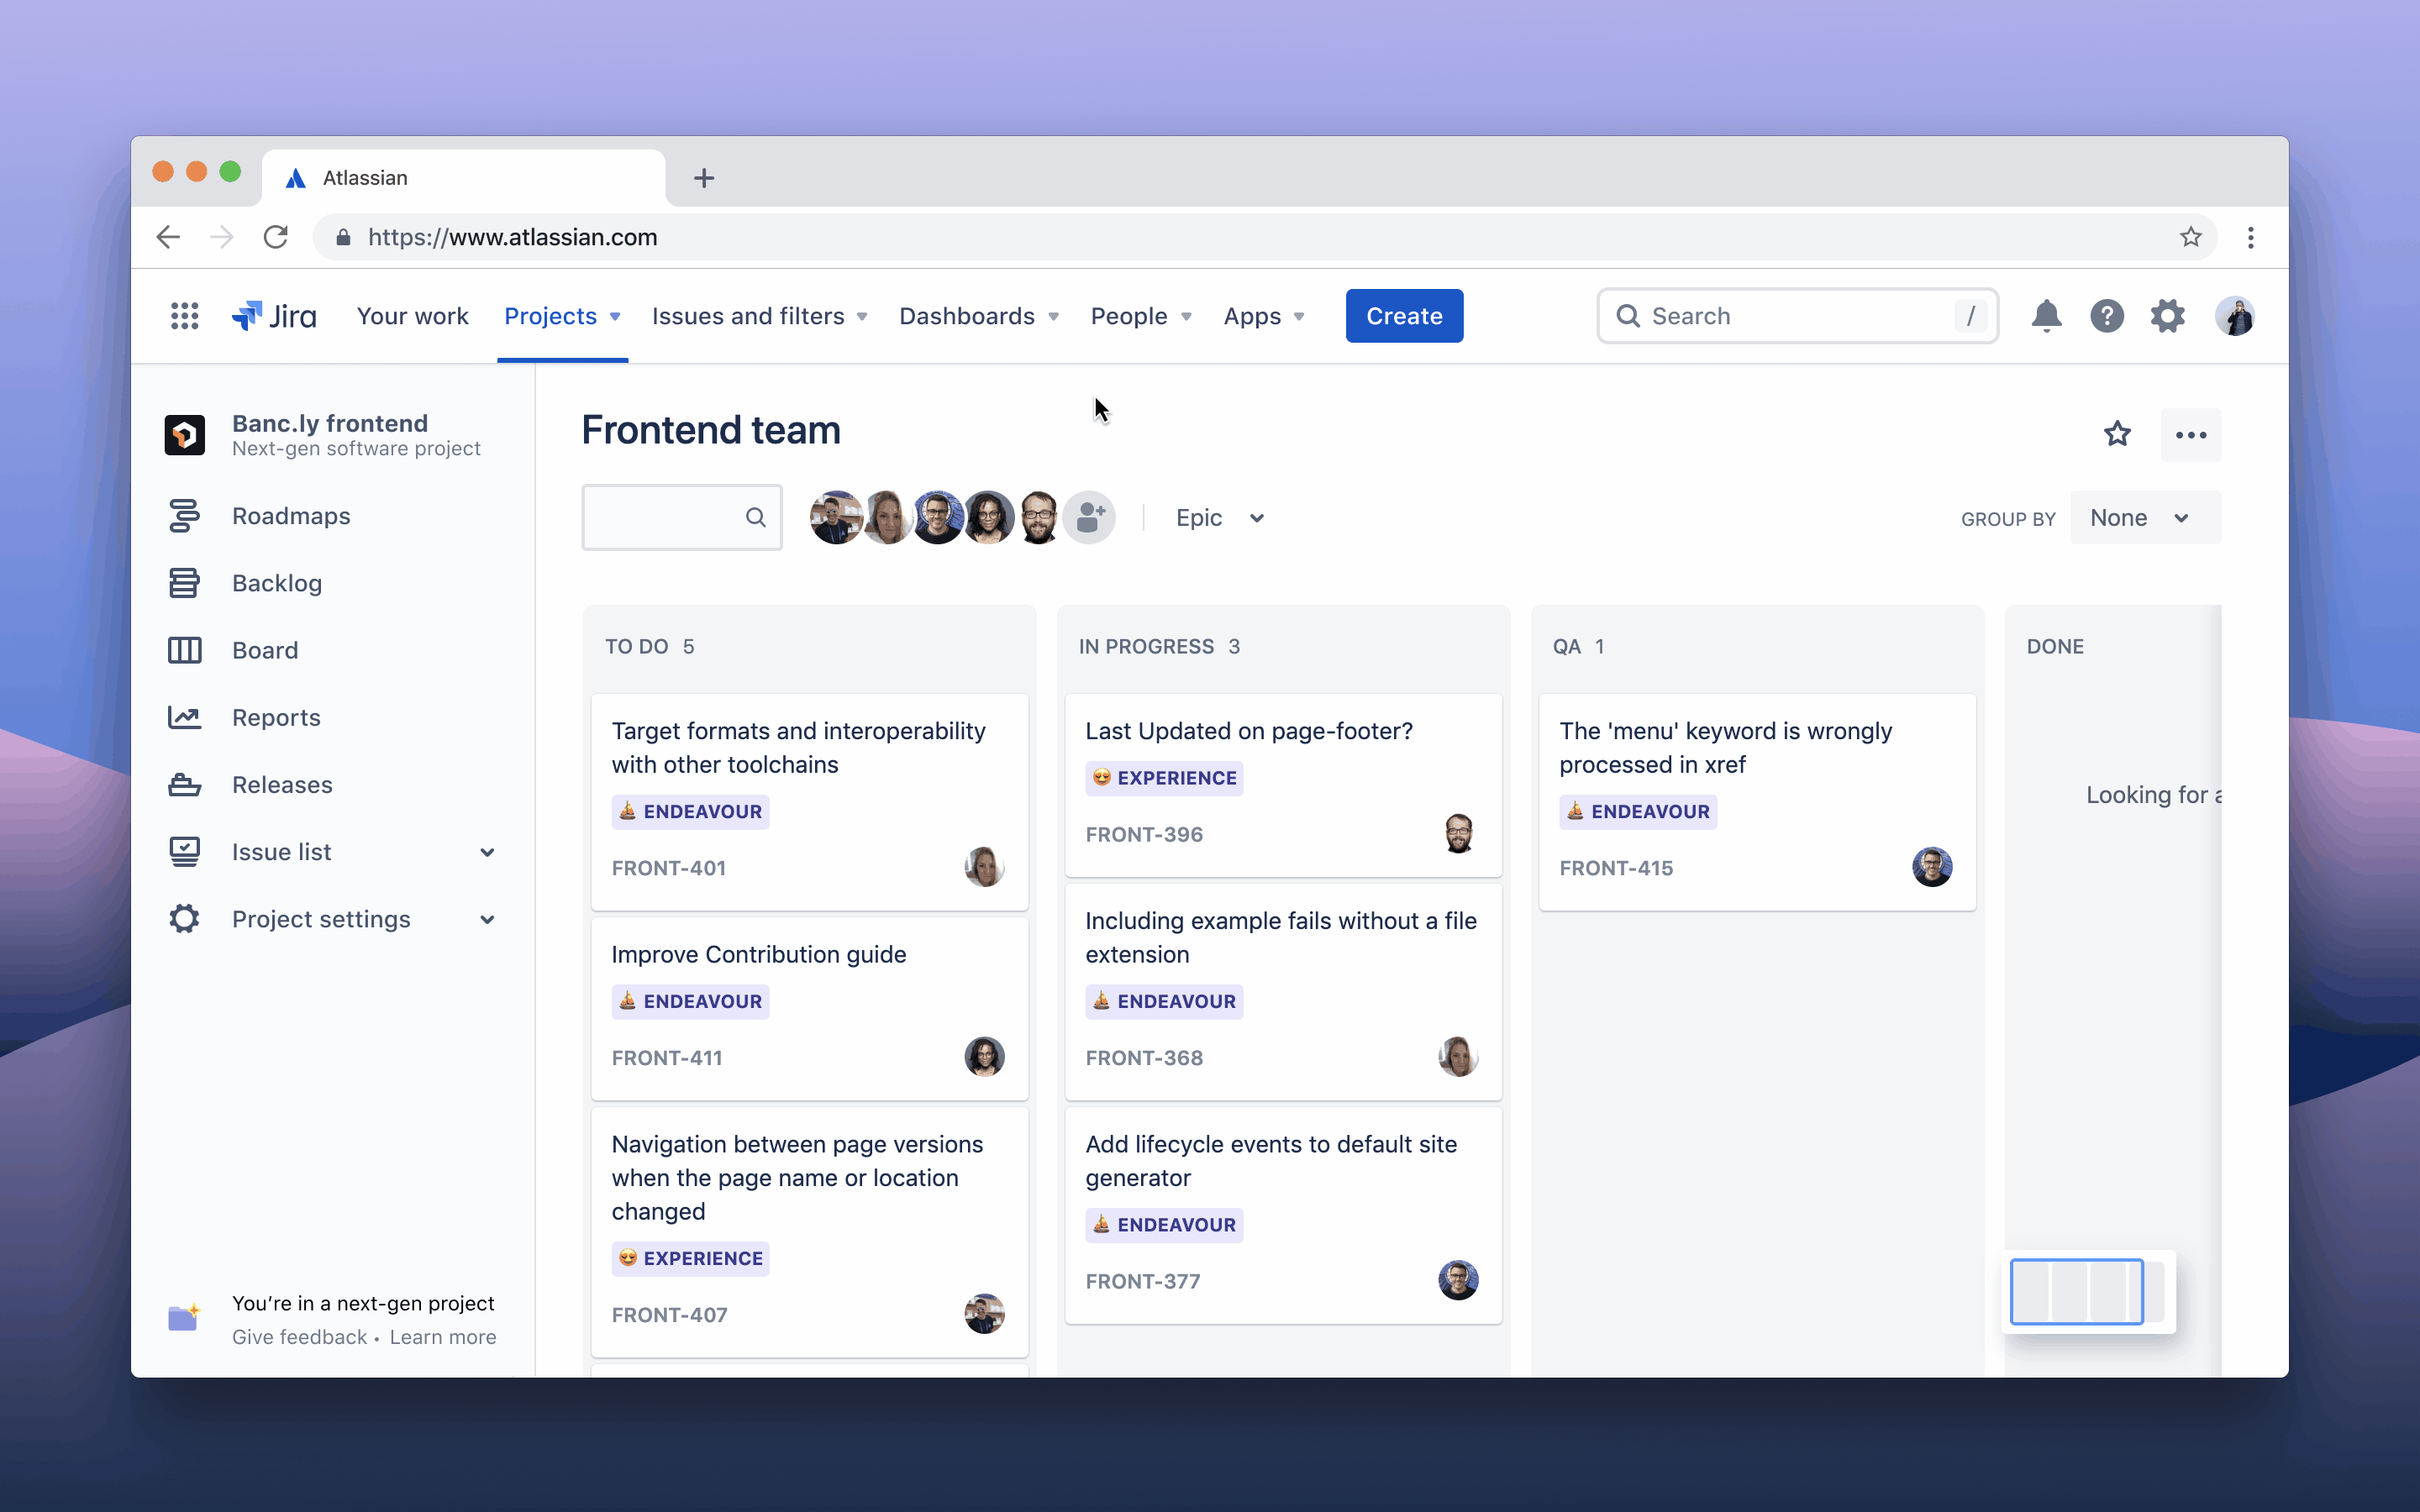Click the Backlog icon in sidebar
2420x1512 pixels.
185,582
